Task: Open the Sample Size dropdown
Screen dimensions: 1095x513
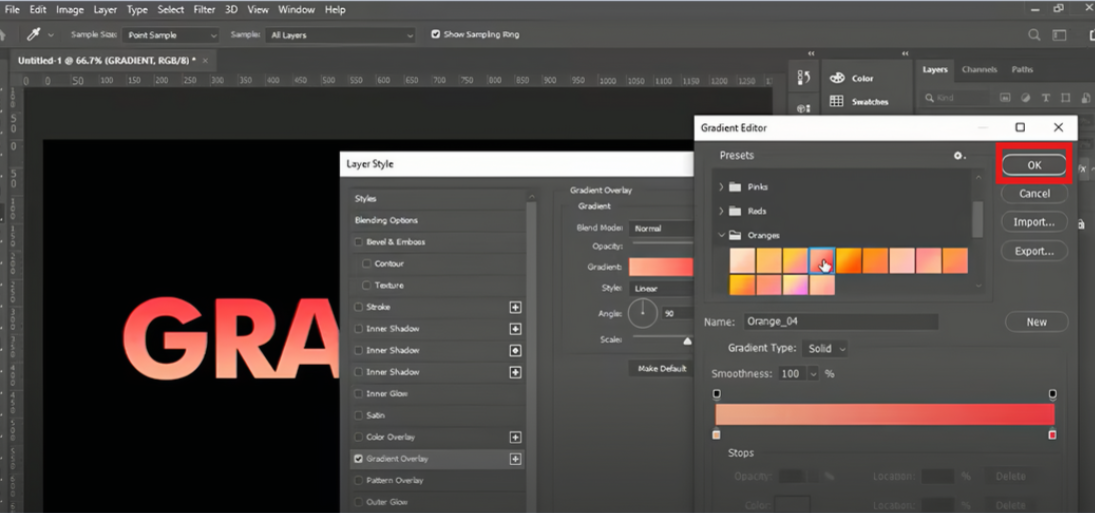Action: [171, 35]
